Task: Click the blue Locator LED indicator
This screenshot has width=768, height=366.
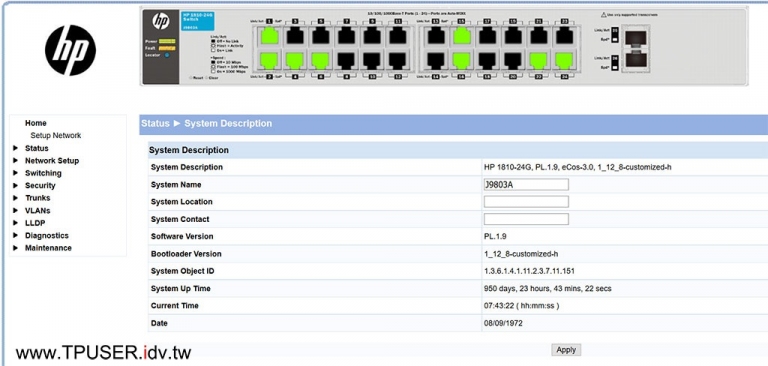Action: pyautogui.click(x=167, y=55)
